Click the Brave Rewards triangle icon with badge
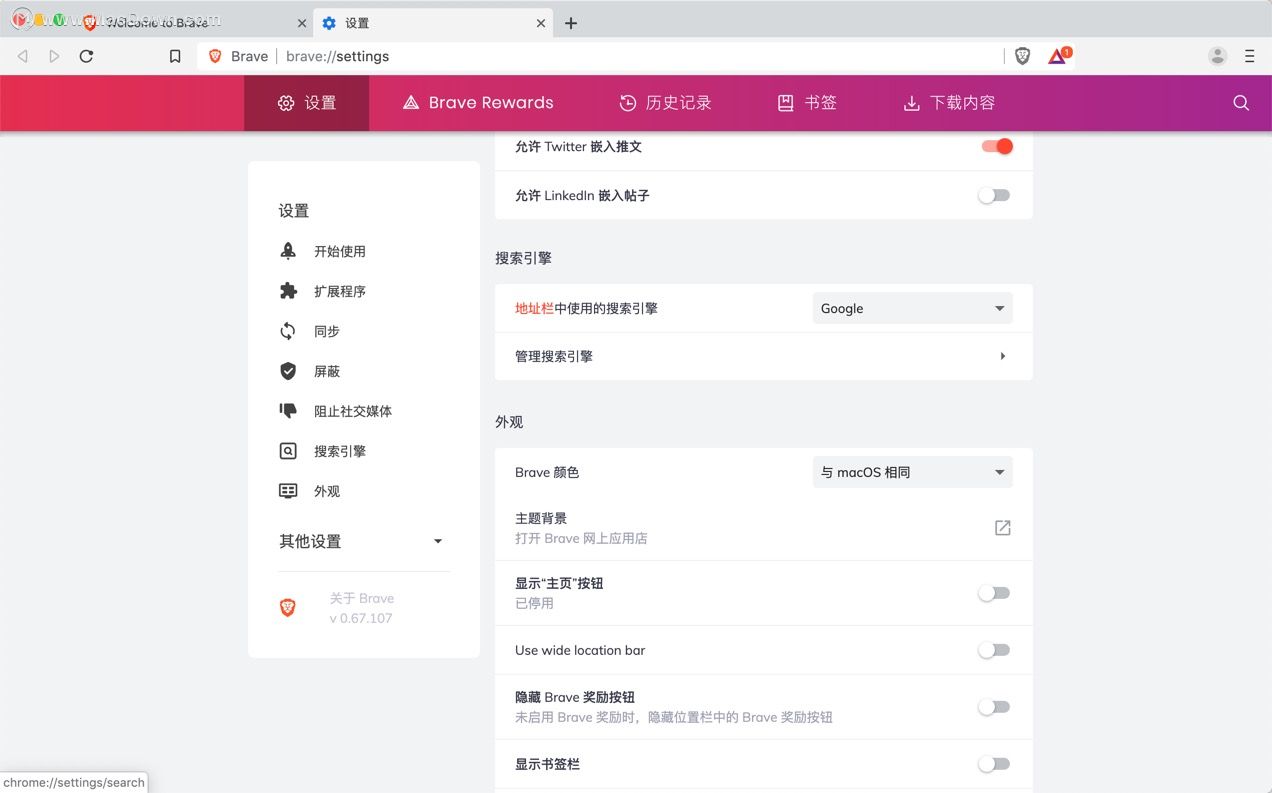The height and width of the screenshot is (793, 1272). 1059,56
